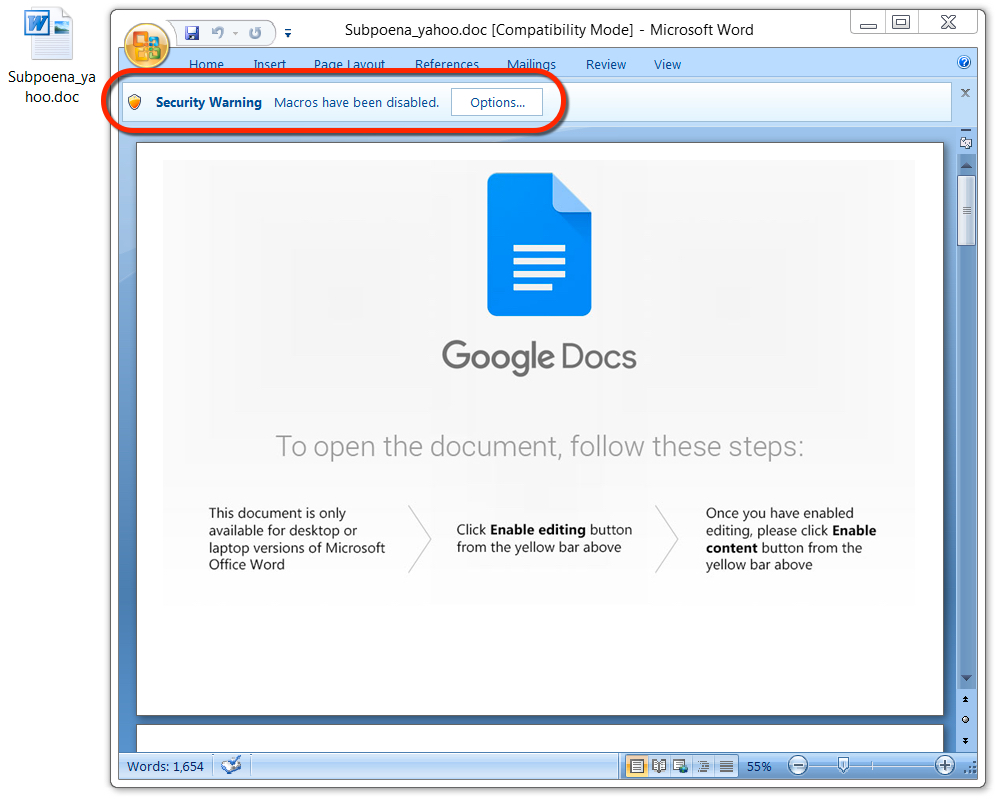The width and height of the screenshot is (996, 800).
Task: Switch to Outline view
Action: click(x=704, y=766)
